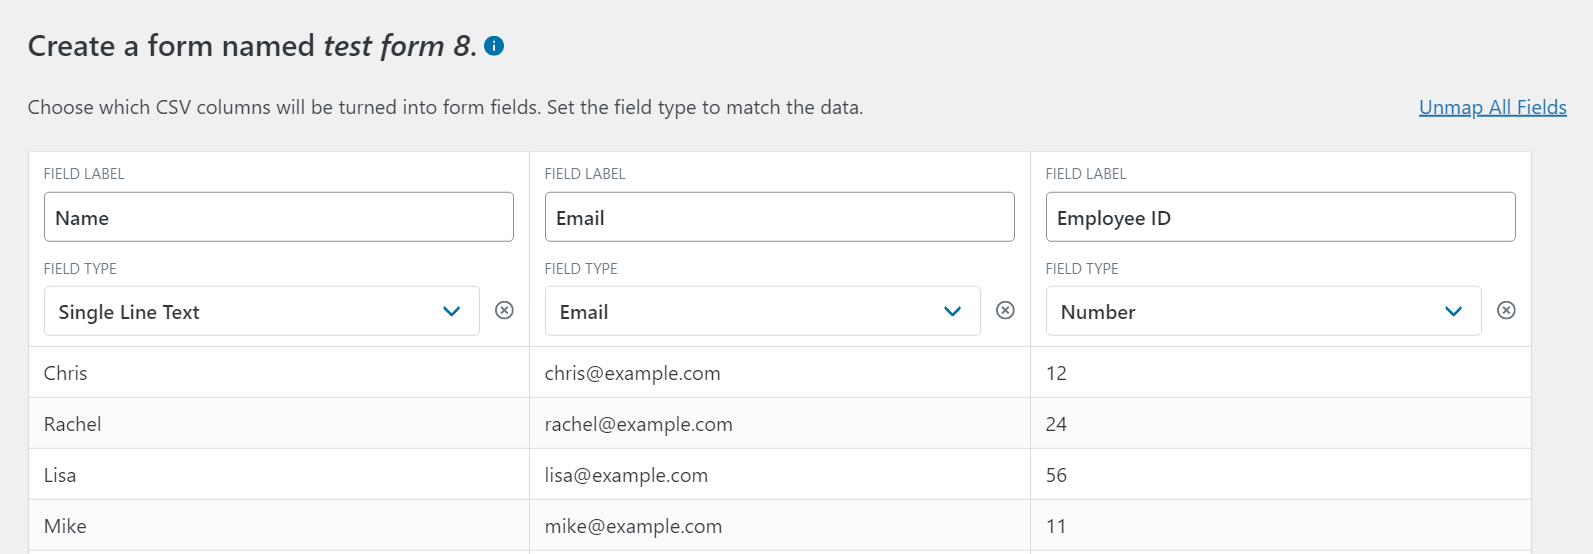Viewport: 1593px width, 554px height.
Task: Click the info icon beside the form title
Action: pos(494,46)
